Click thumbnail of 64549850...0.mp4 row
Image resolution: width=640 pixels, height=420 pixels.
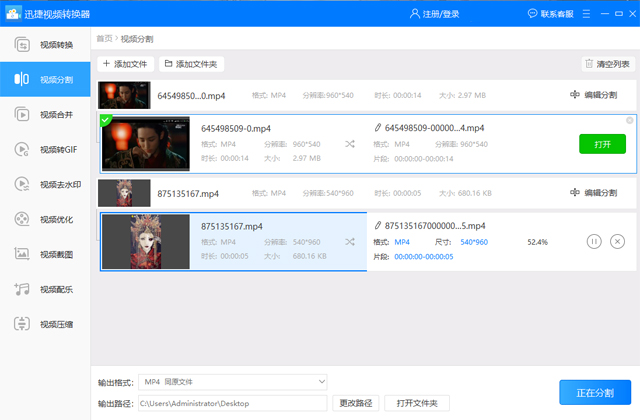pyautogui.click(x=124, y=95)
